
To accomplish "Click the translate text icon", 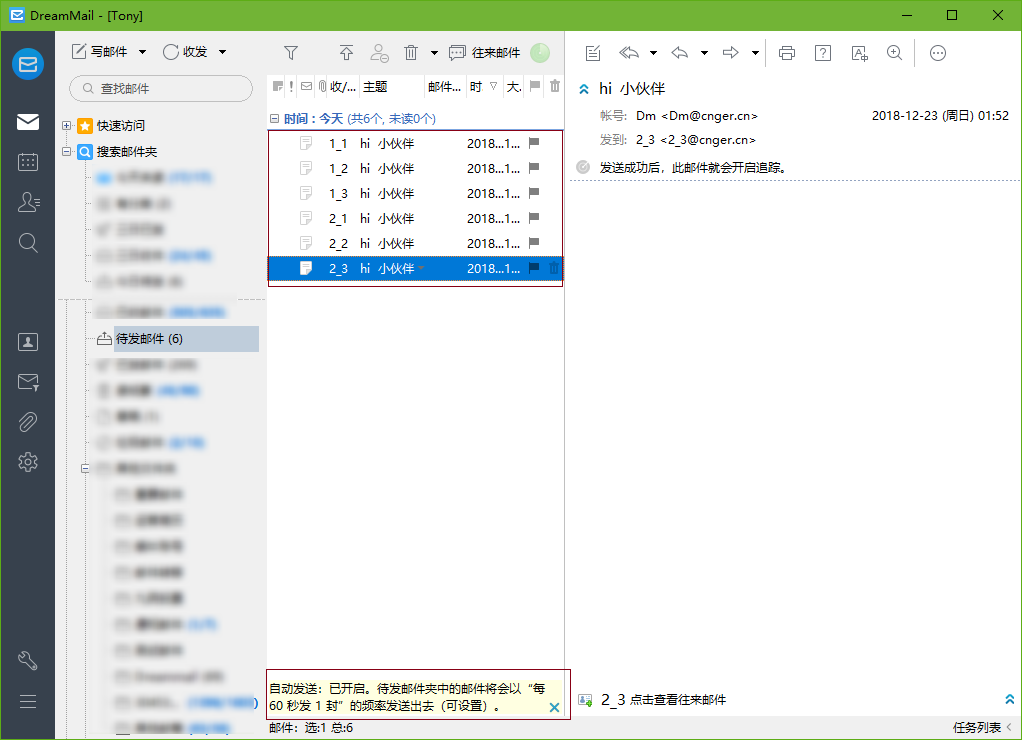I will [860, 53].
